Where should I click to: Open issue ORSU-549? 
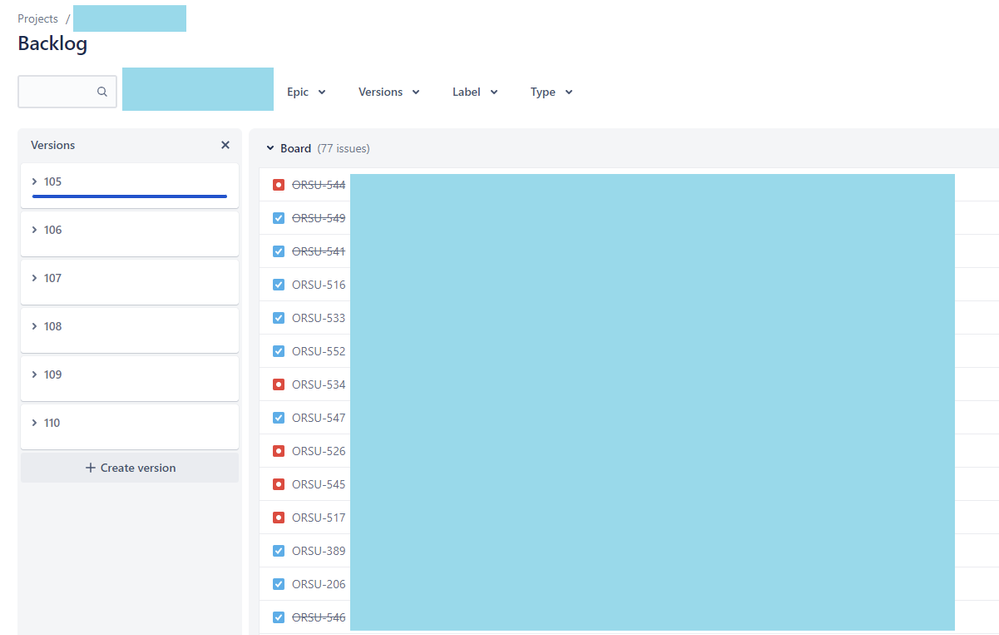pyautogui.click(x=319, y=218)
